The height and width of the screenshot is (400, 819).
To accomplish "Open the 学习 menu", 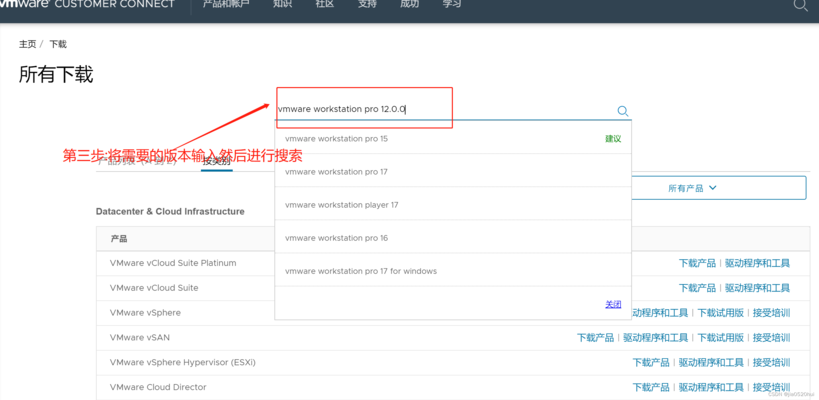I will [x=451, y=5].
